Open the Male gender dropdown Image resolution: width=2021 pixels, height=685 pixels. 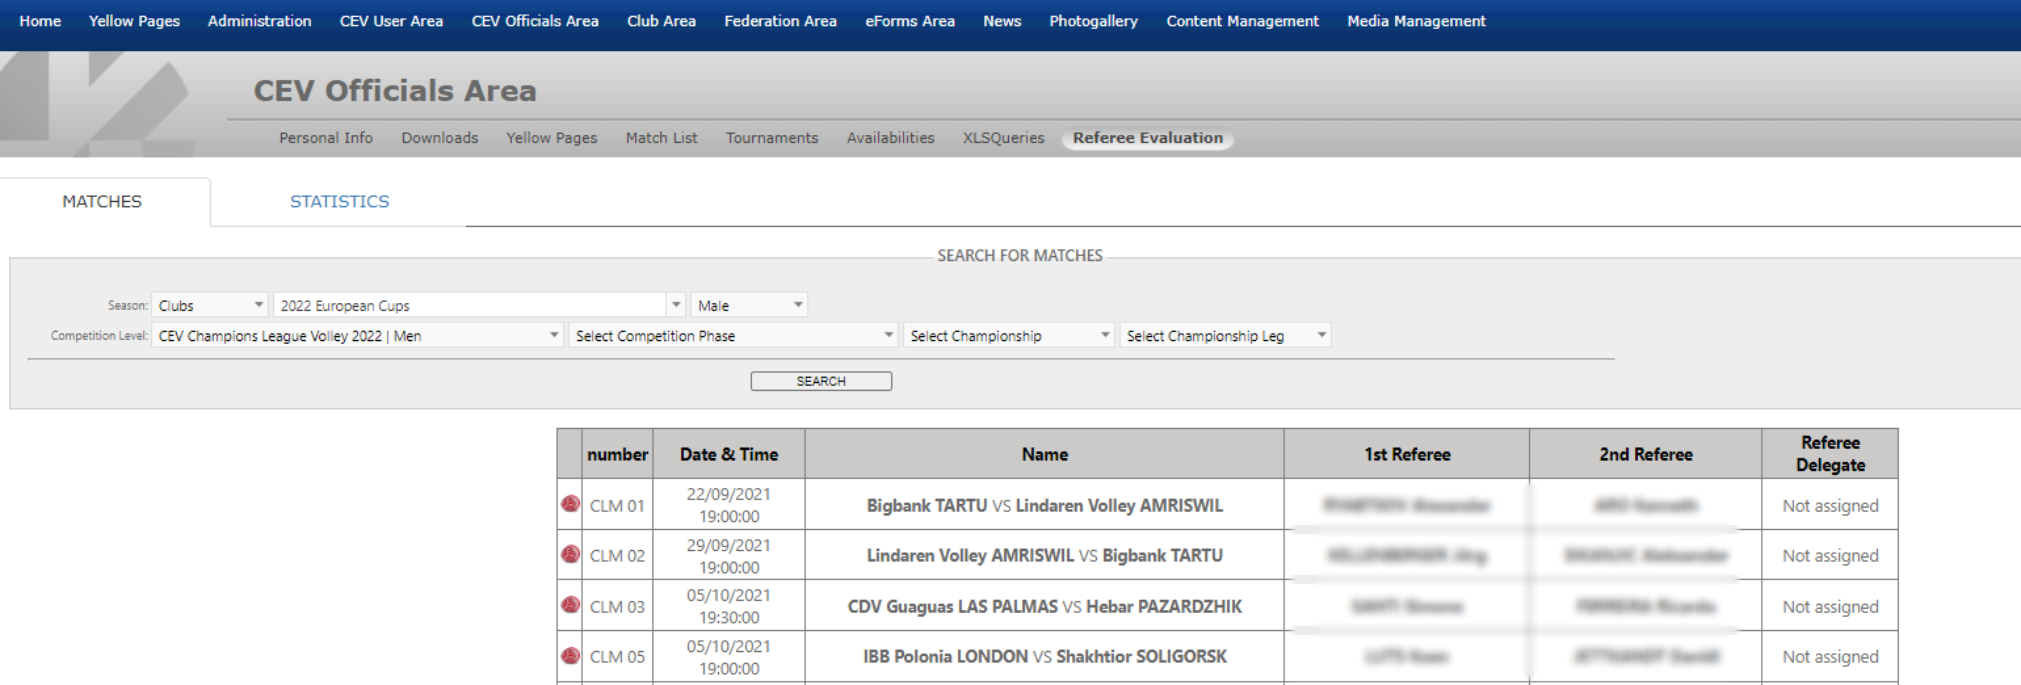tap(749, 305)
